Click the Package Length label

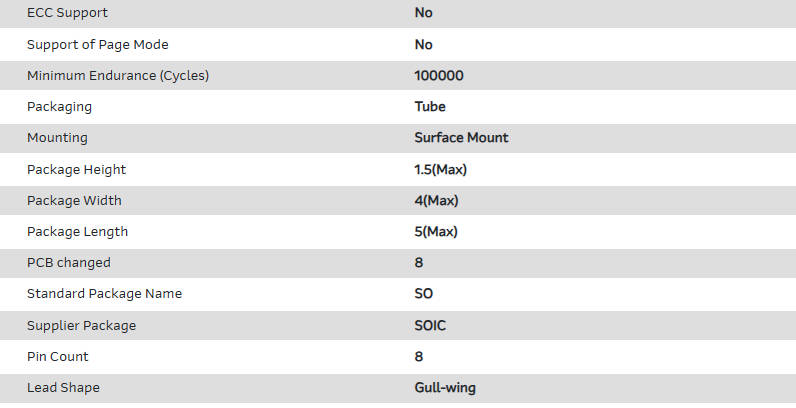click(x=77, y=231)
